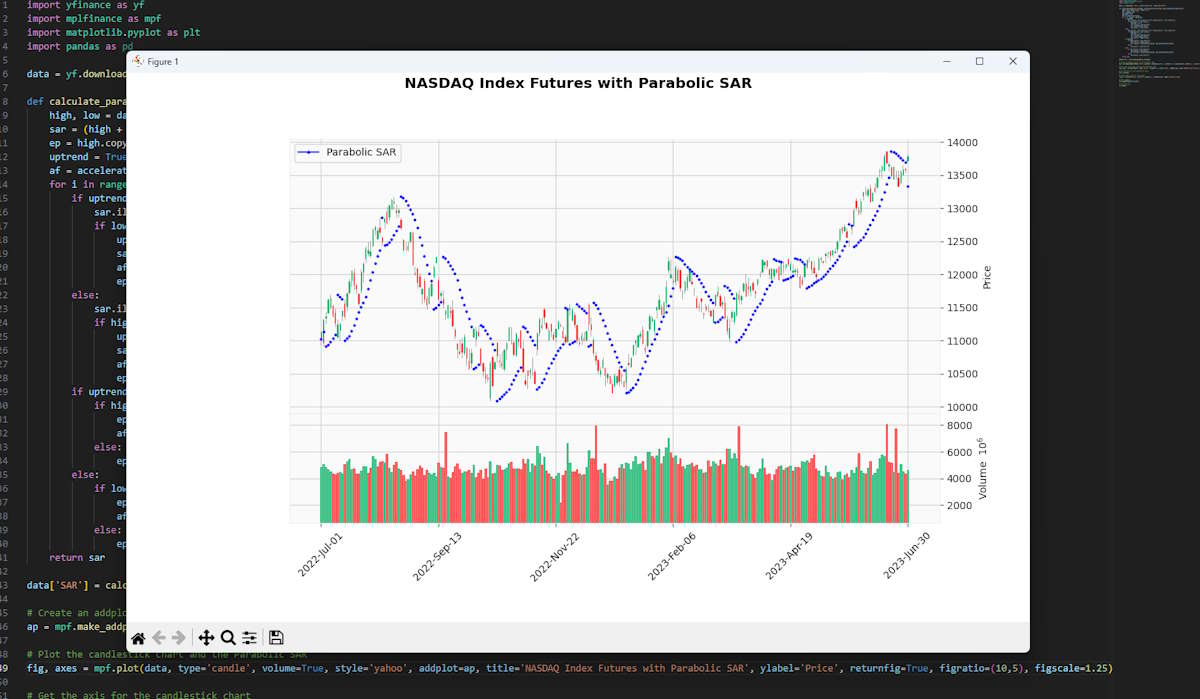Click the Forward arrow in the figure toolbar
Image resolution: width=1200 pixels, height=699 pixels.
179,638
